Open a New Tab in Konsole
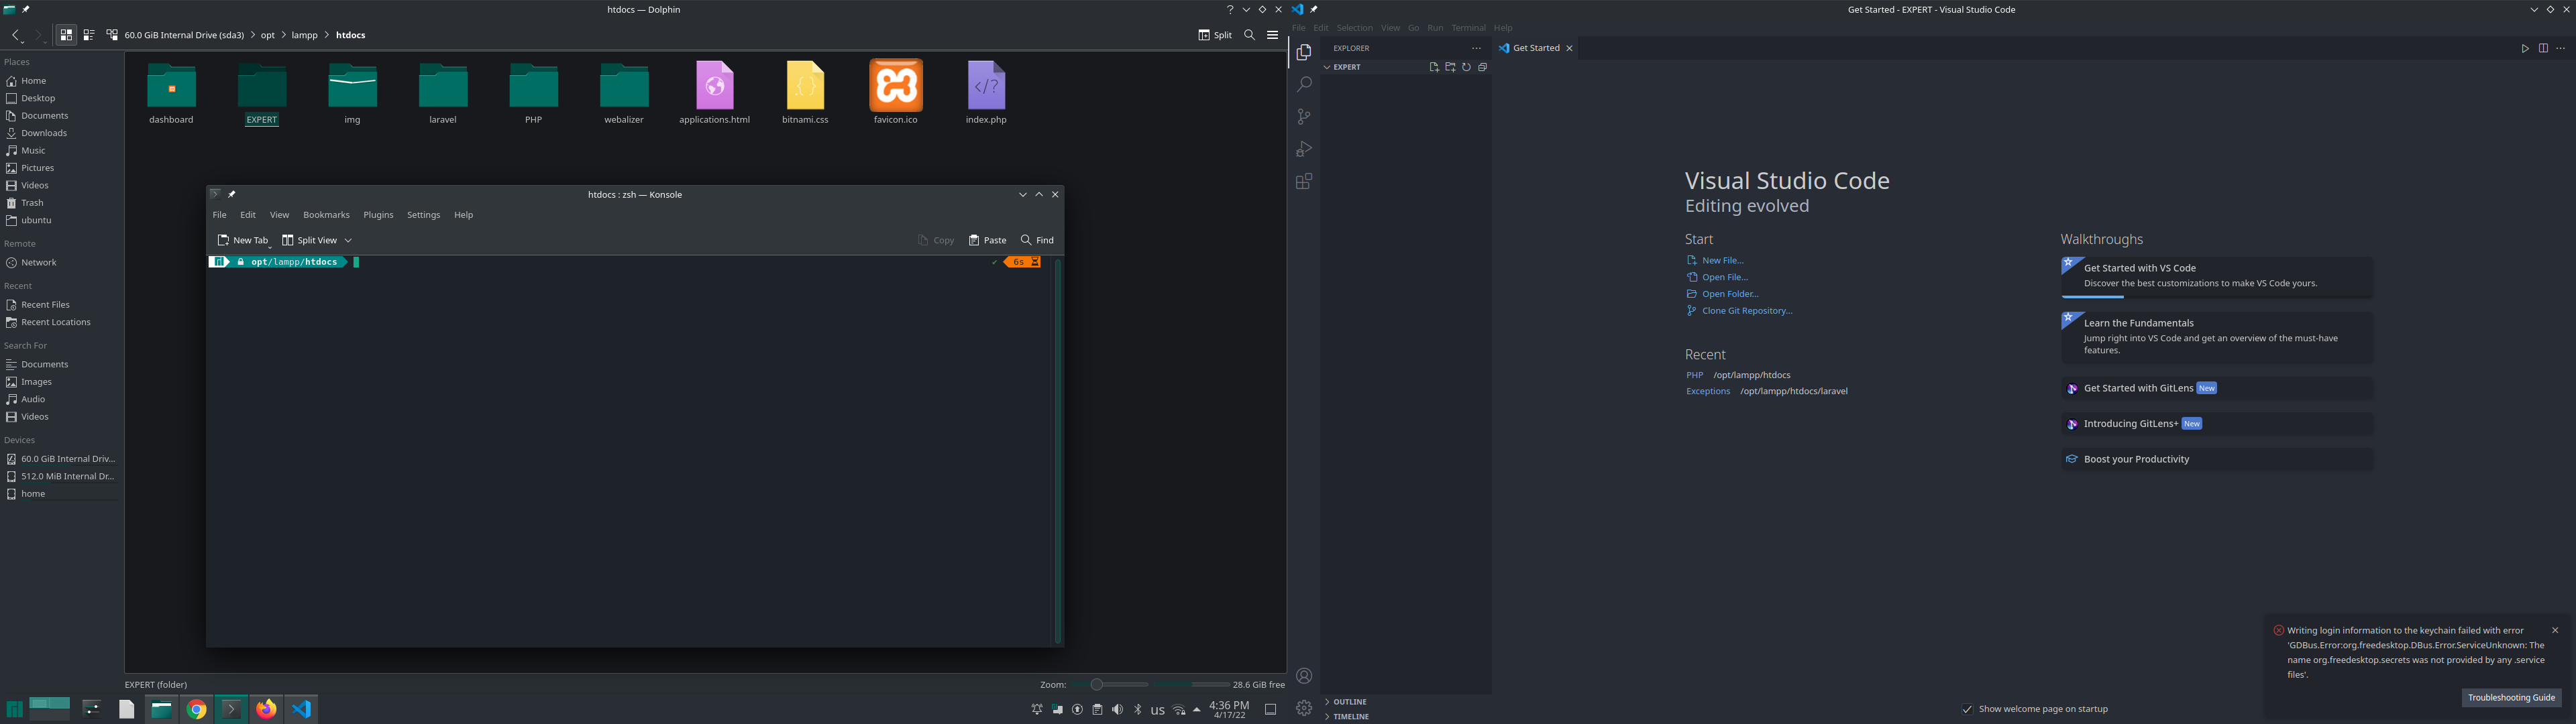Image resolution: width=2576 pixels, height=724 pixels. (243, 240)
